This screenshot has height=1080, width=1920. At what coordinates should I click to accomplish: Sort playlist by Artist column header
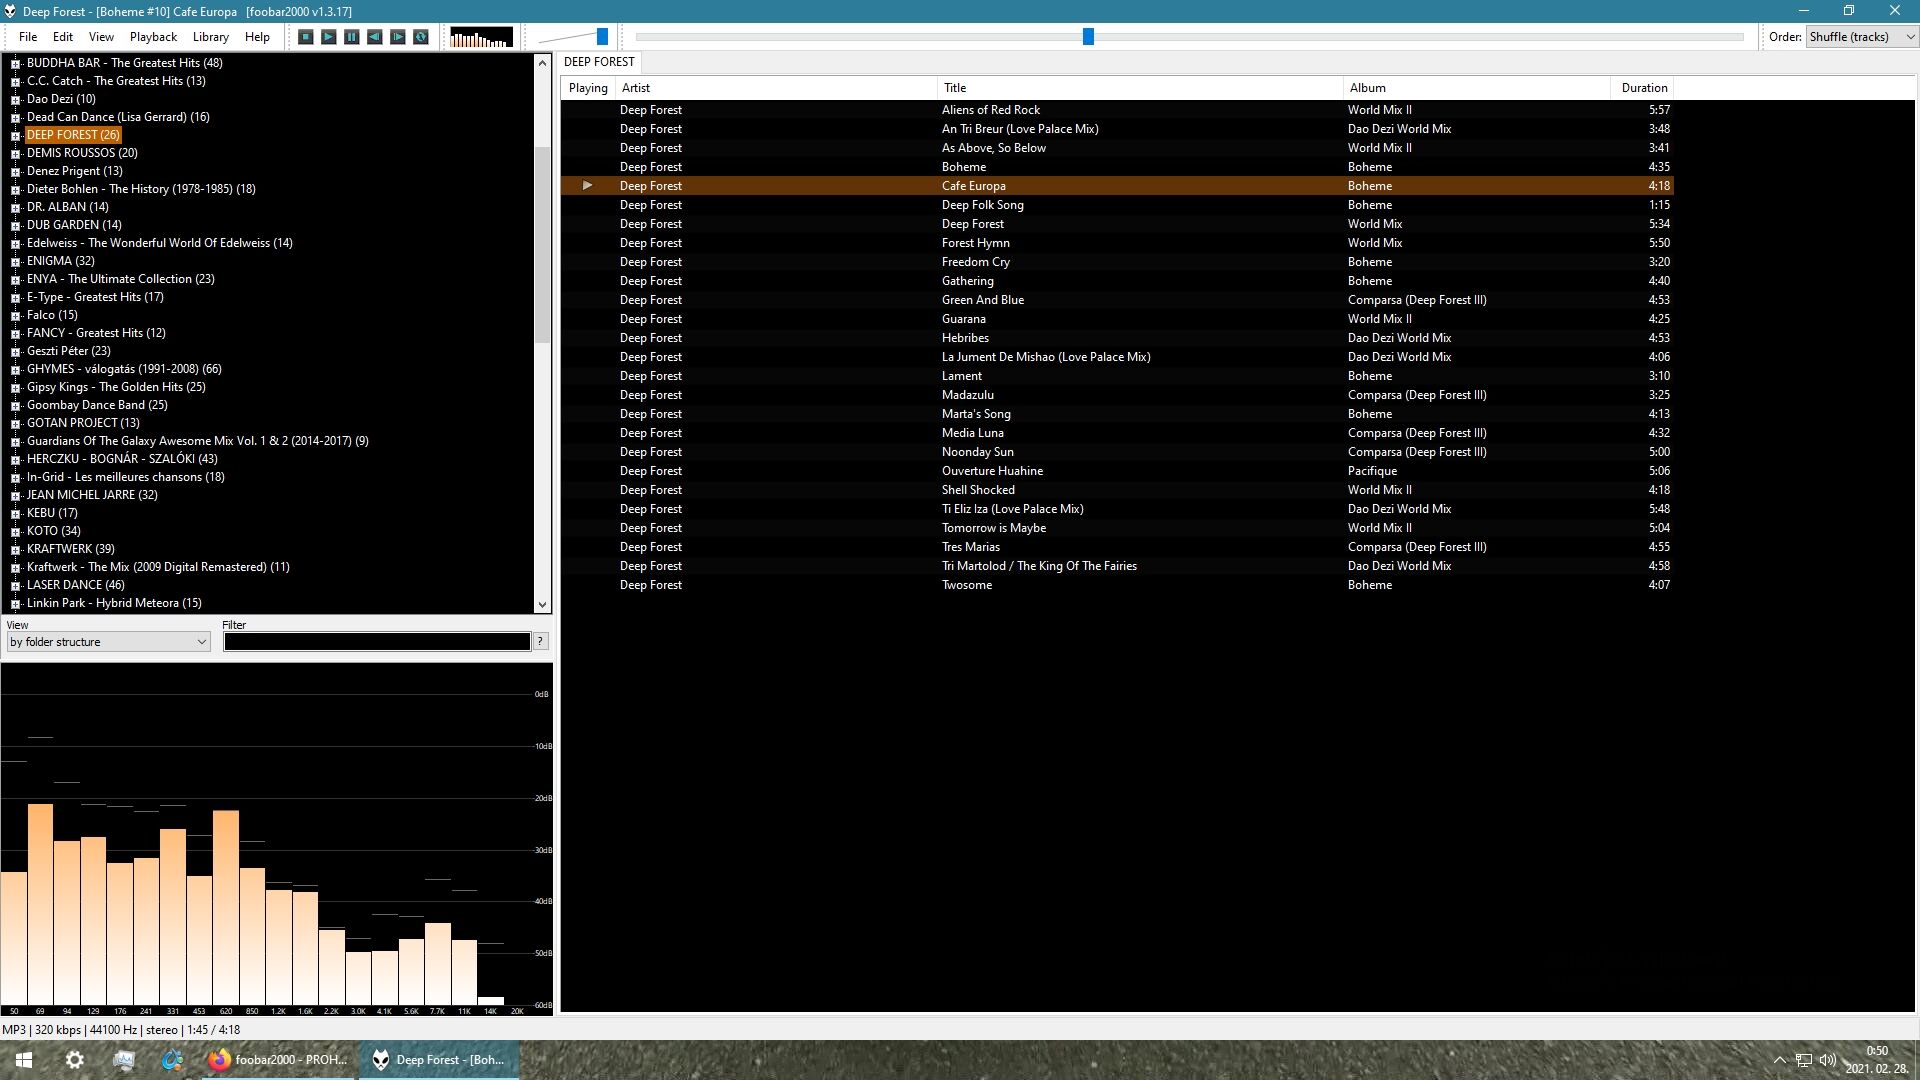click(775, 88)
